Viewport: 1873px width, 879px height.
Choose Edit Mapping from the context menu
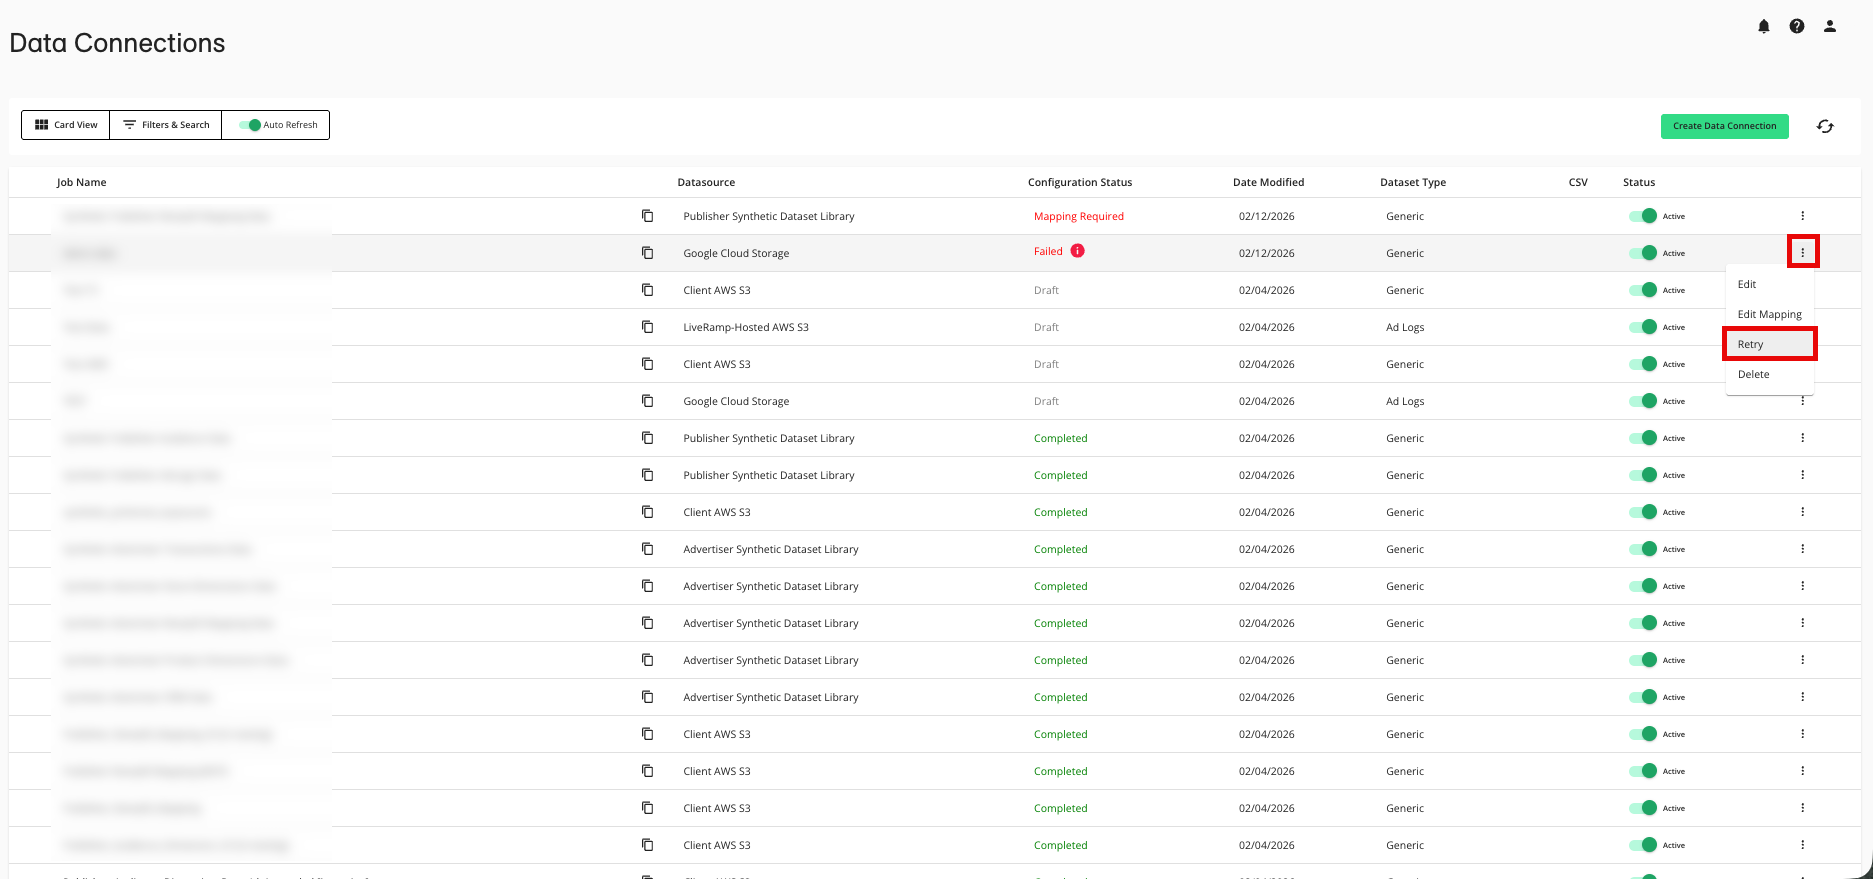1769,314
